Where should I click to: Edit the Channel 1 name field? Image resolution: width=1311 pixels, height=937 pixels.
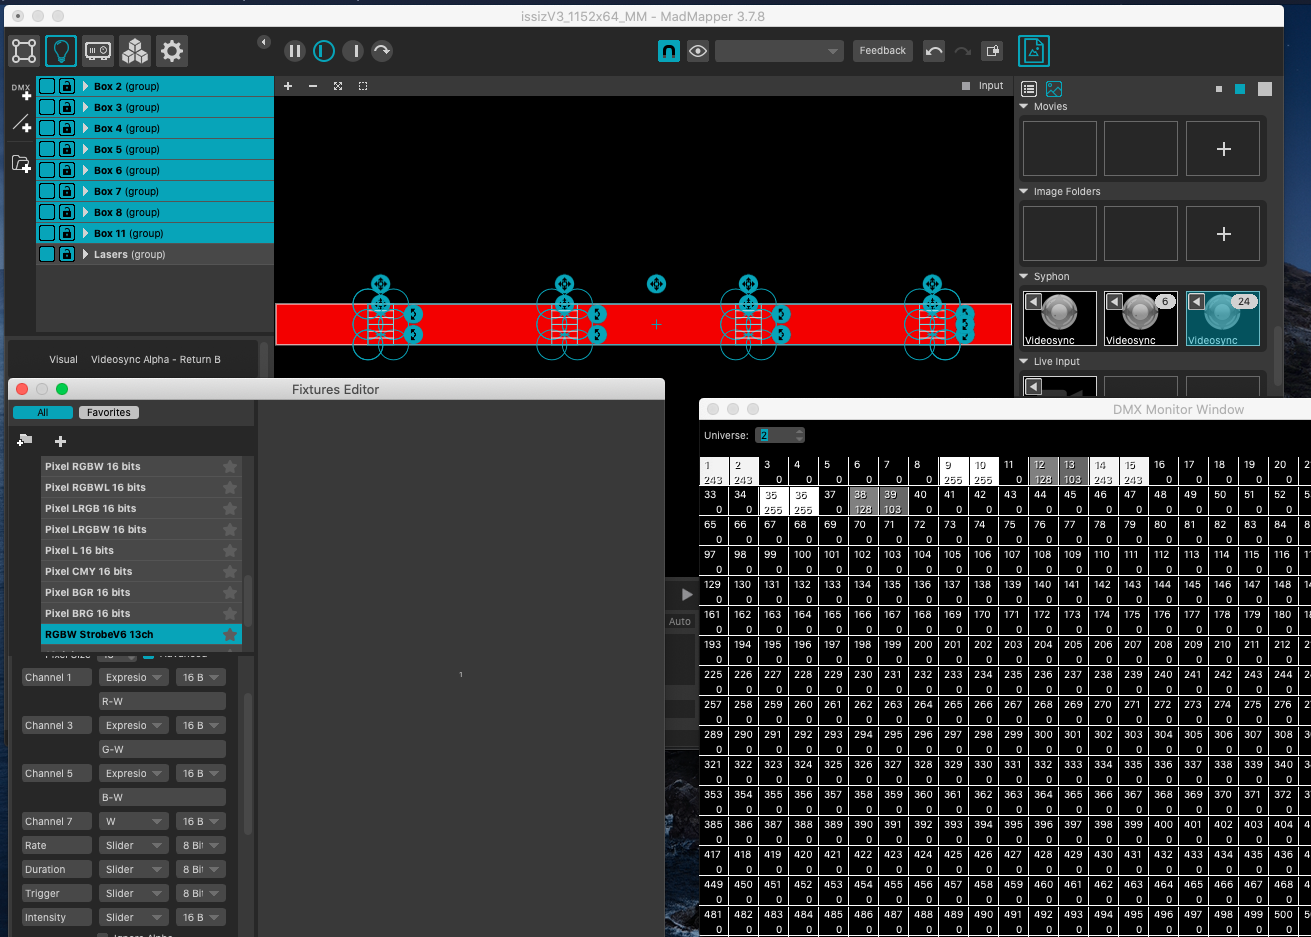click(57, 677)
